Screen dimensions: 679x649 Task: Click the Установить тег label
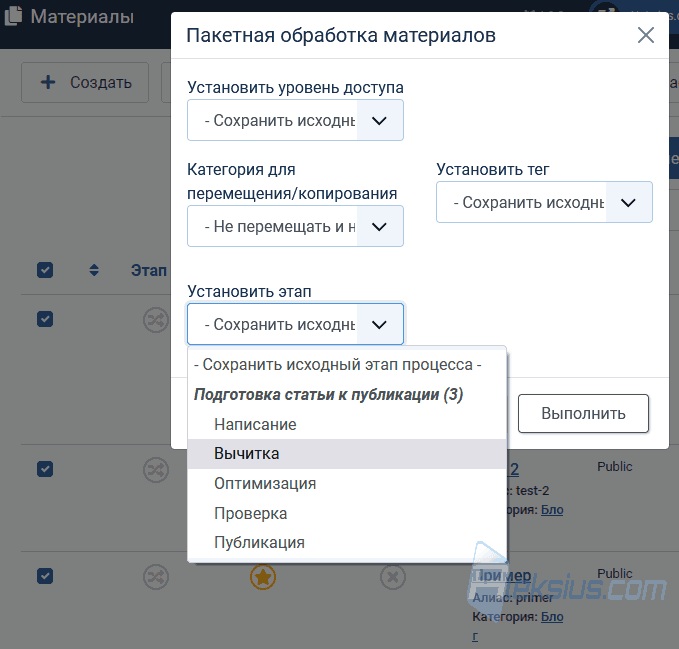click(x=493, y=169)
